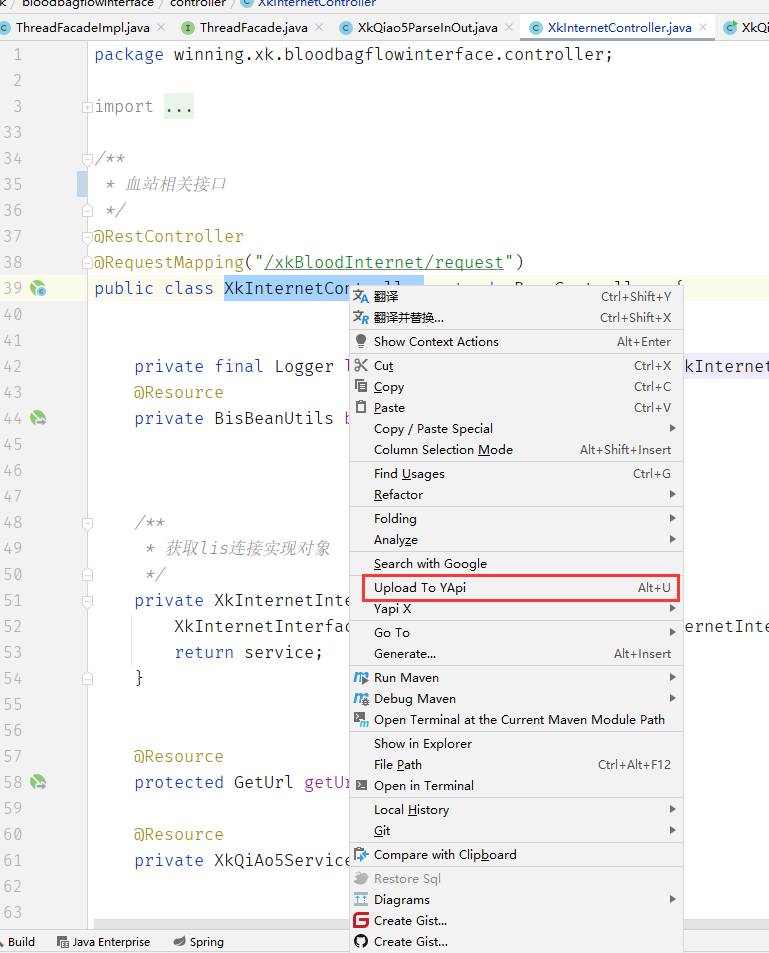Switch to ThreadFacade.java tab
This screenshot has height=953, width=769.
[x=253, y=27]
